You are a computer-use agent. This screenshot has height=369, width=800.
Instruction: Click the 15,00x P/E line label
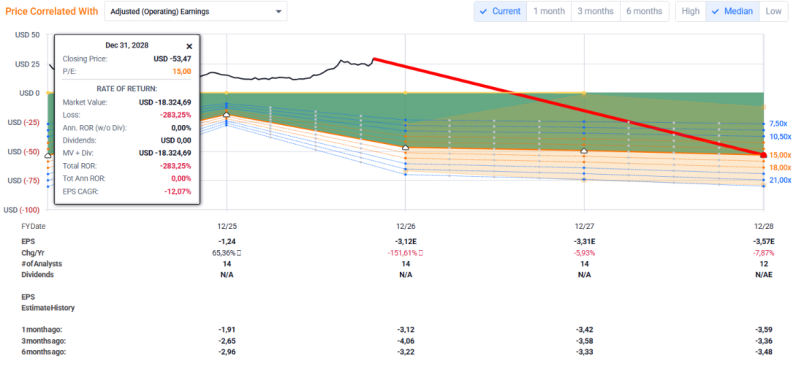tap(780, 155)
